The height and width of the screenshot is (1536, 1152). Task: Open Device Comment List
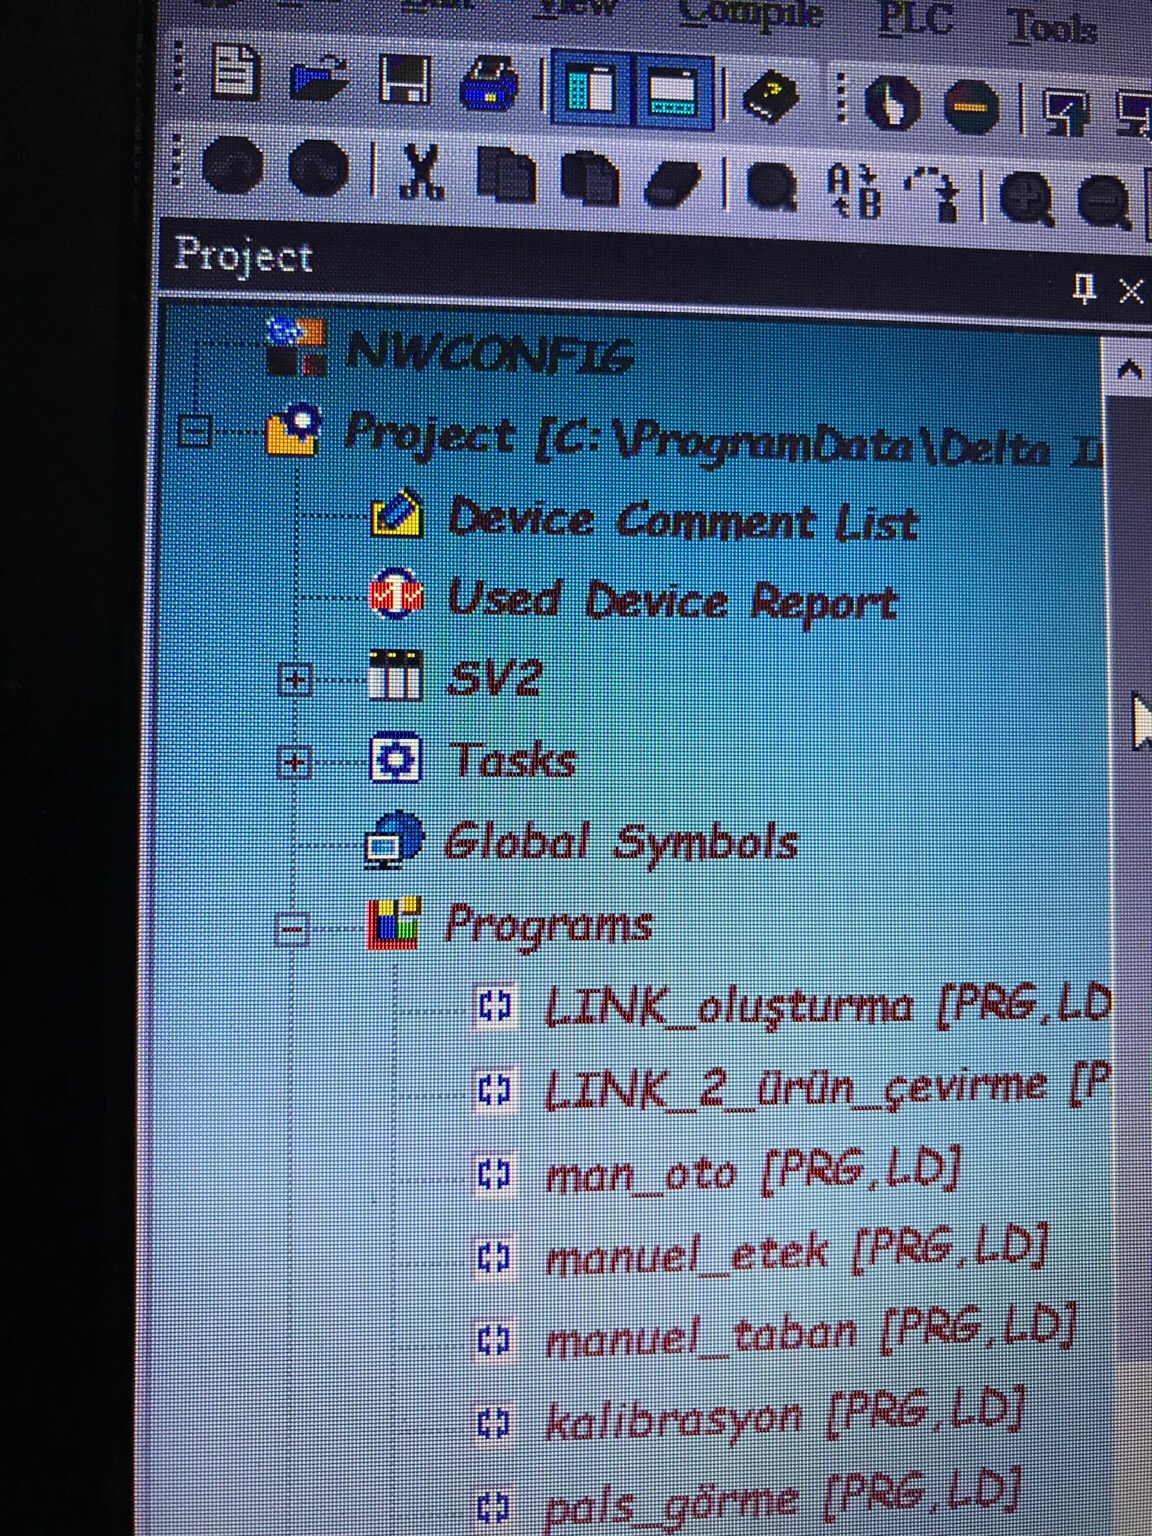pos(682,520)
